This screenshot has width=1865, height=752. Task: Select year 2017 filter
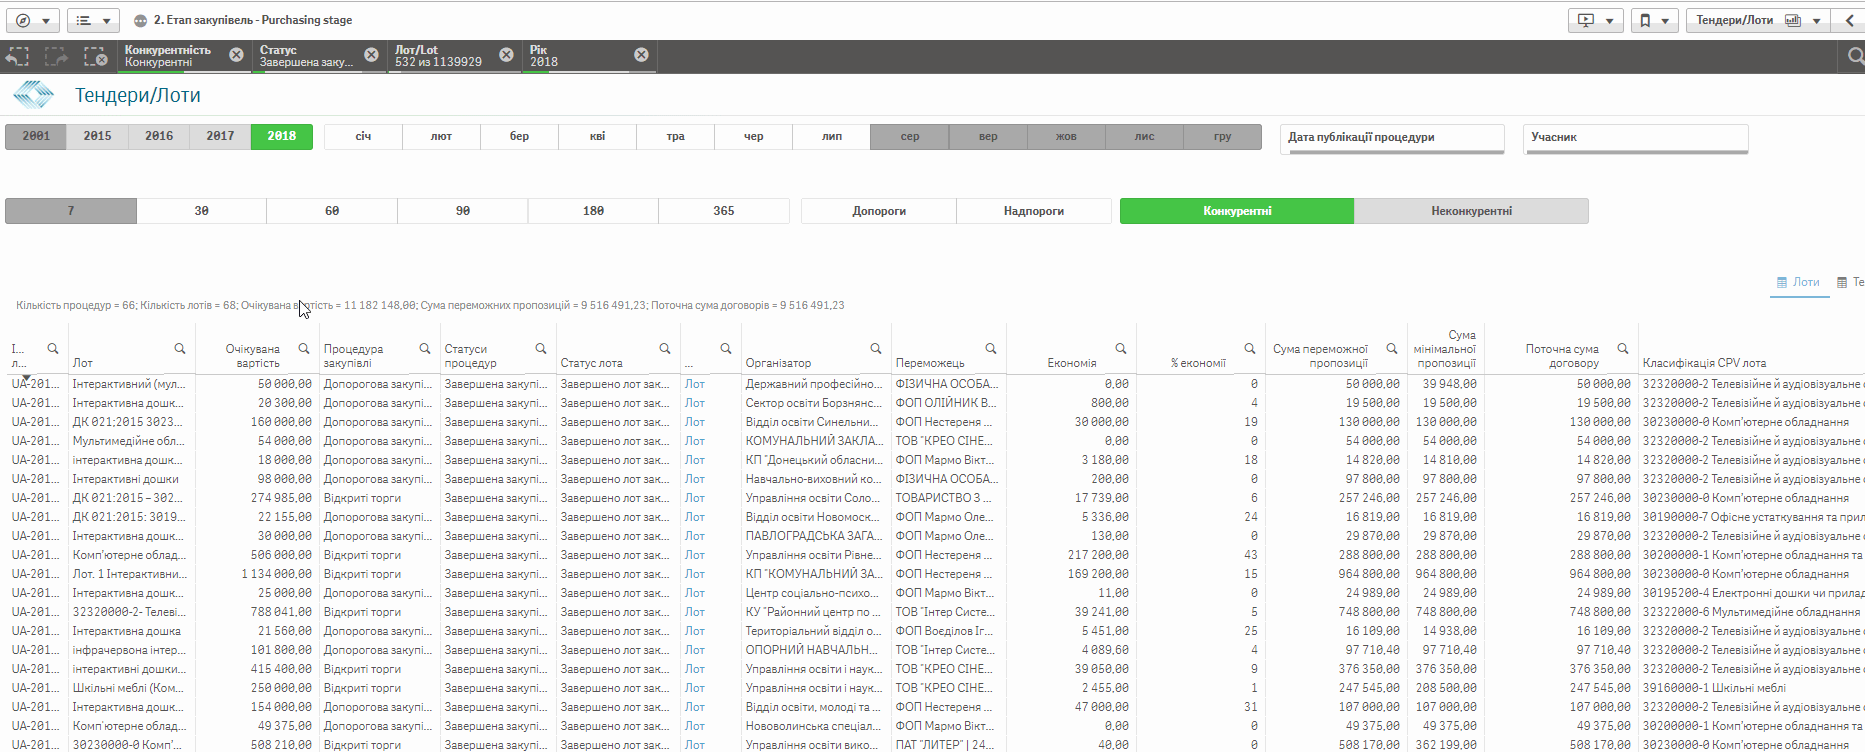[x=220, y=137]
